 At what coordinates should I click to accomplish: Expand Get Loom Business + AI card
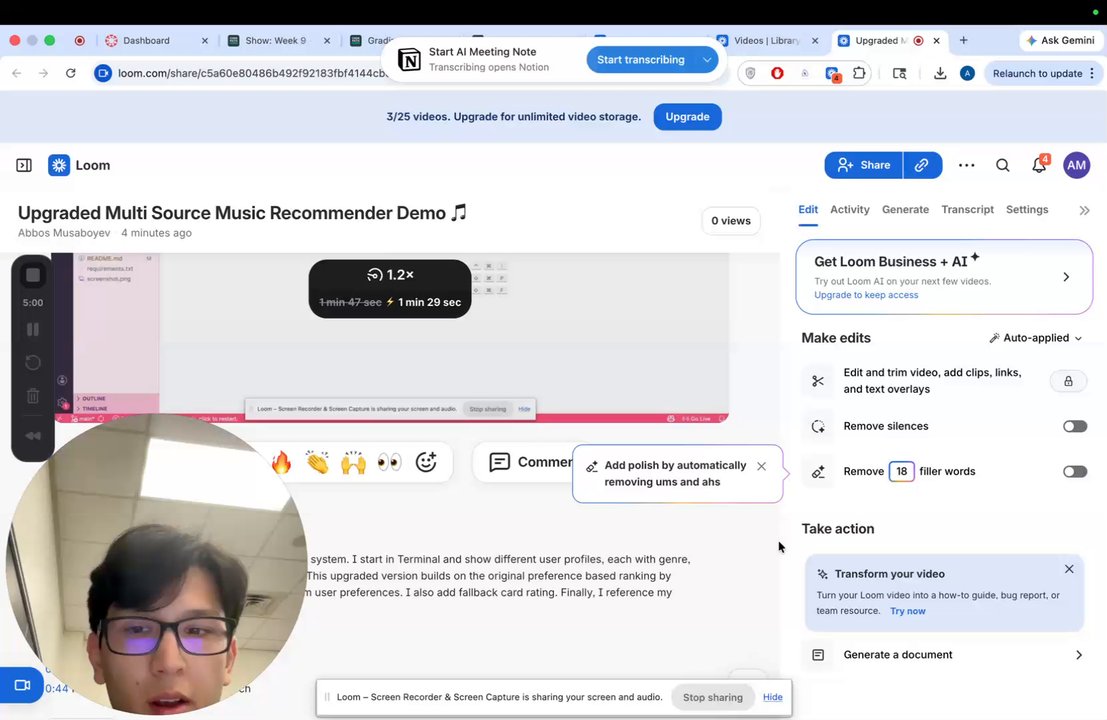point(944,277)
